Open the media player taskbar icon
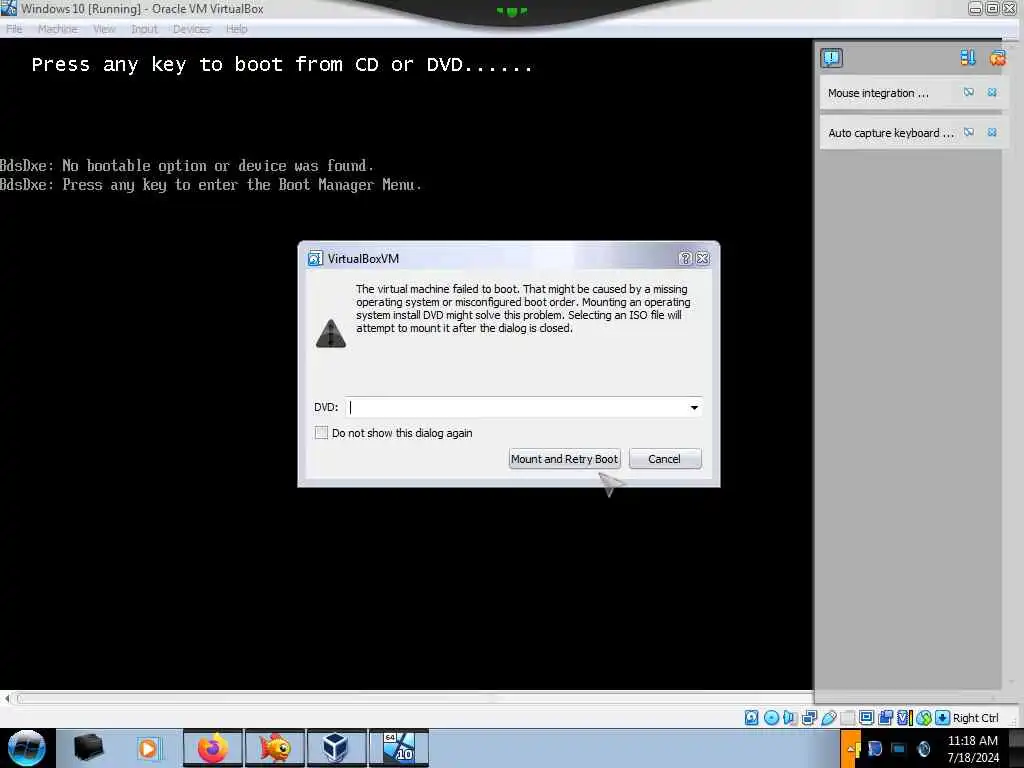 point(148,748)
